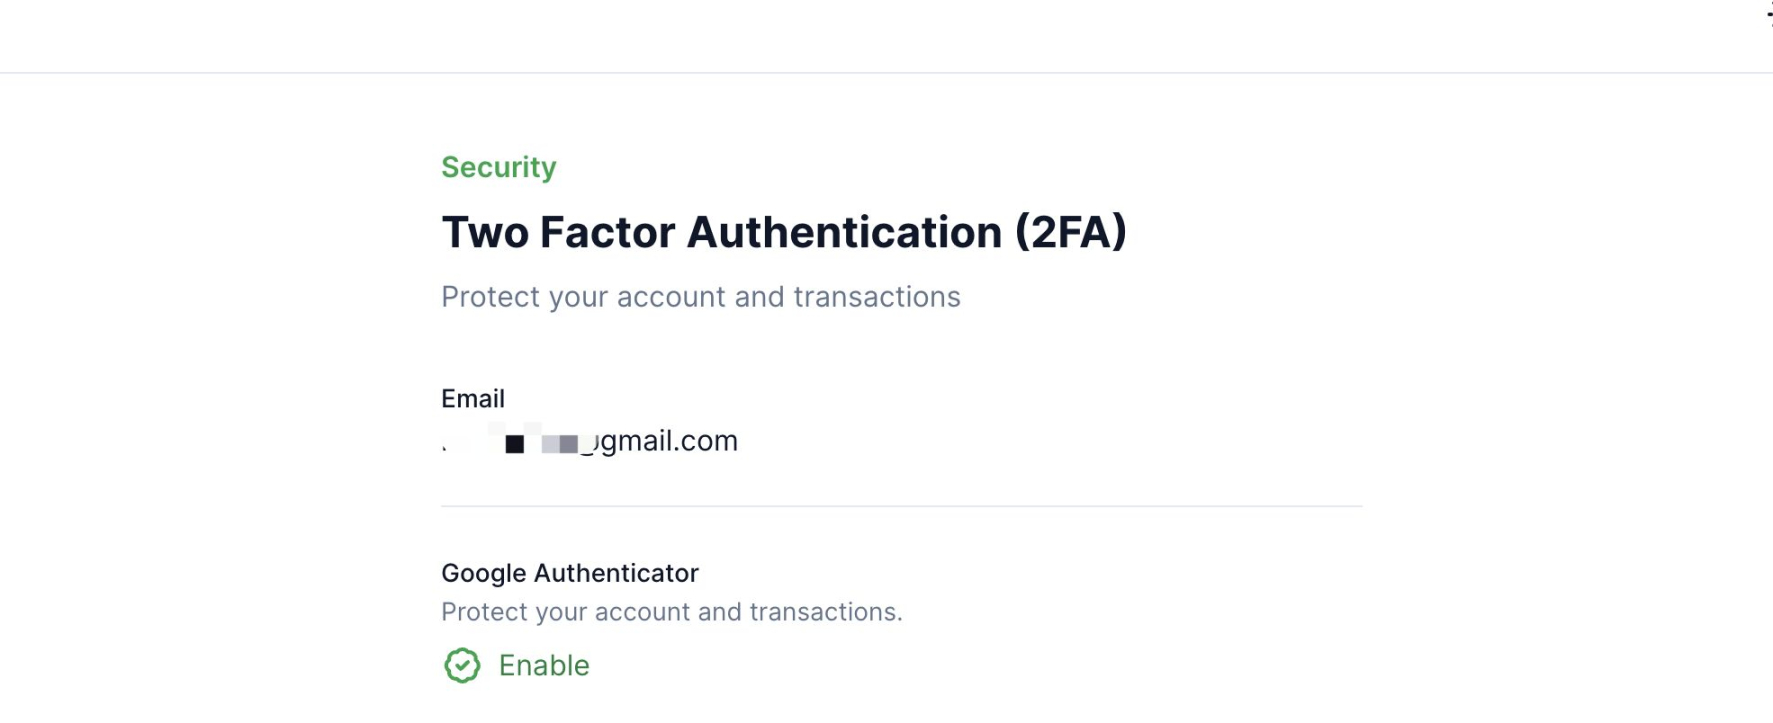This screenshot has width=1773, height=723.
Task: Click the green checkmark badge beside Enable
Action: pos(462,665)
